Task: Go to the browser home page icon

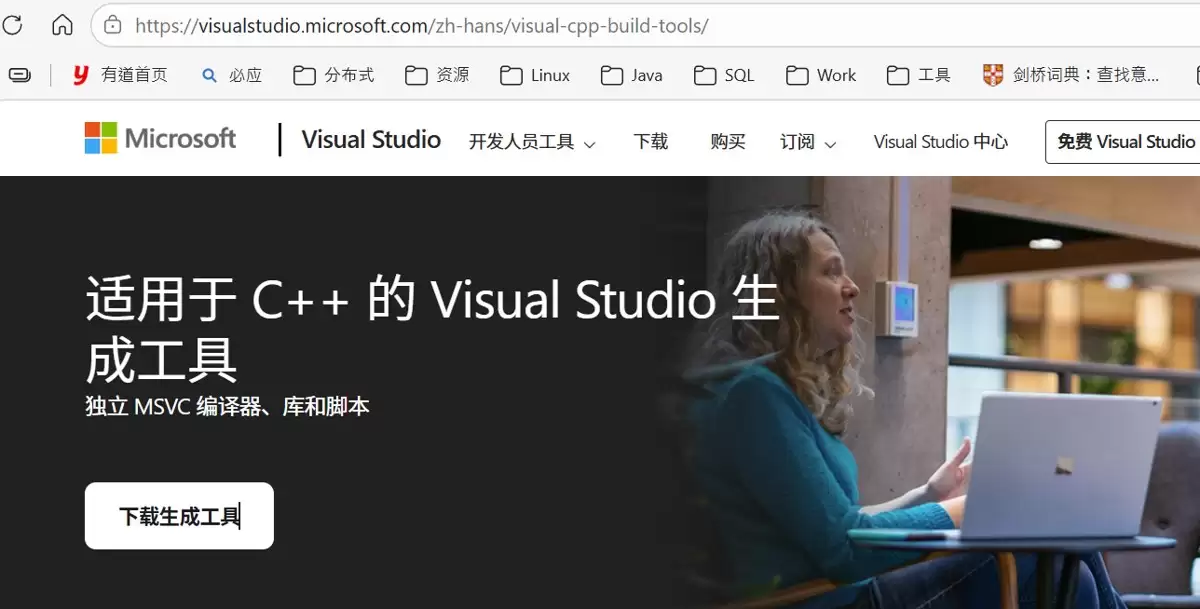Action: [62, 25]
